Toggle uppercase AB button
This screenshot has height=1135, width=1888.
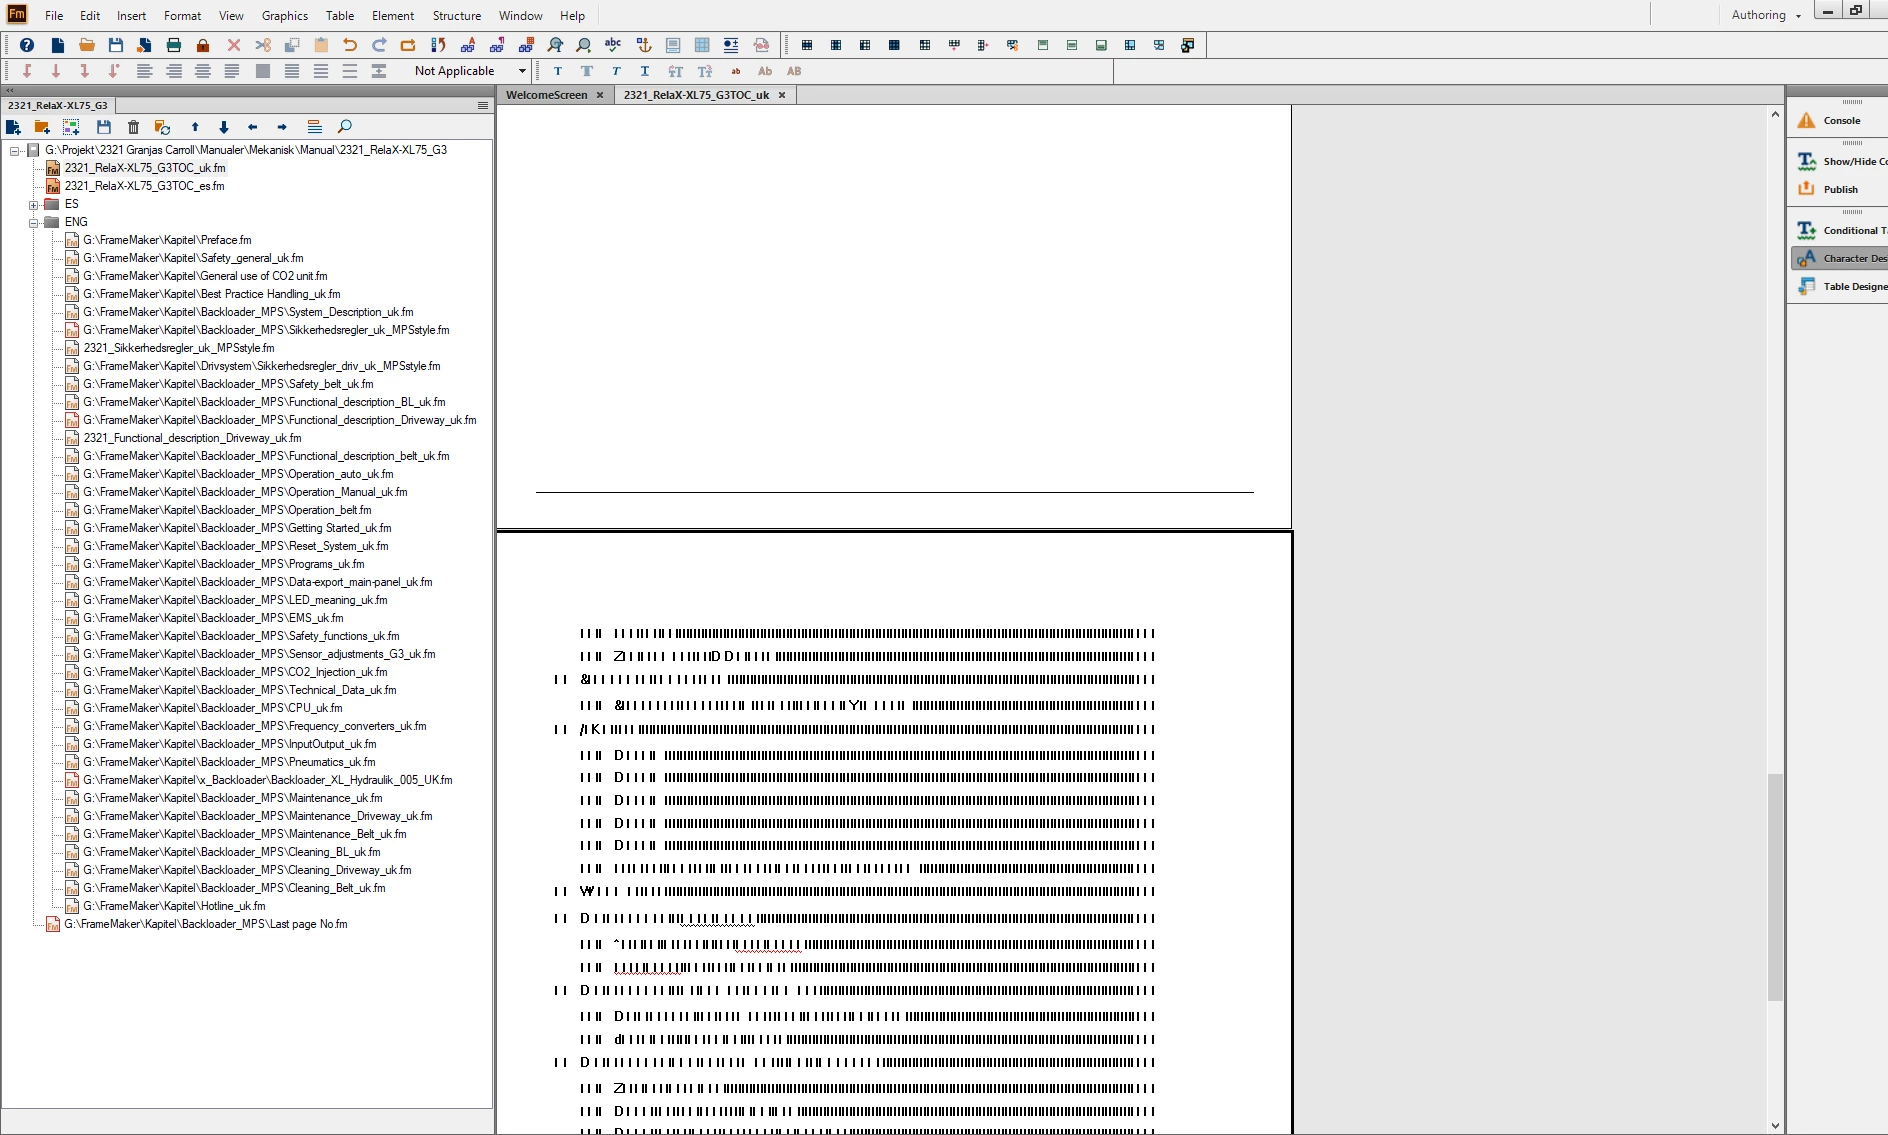794,71
